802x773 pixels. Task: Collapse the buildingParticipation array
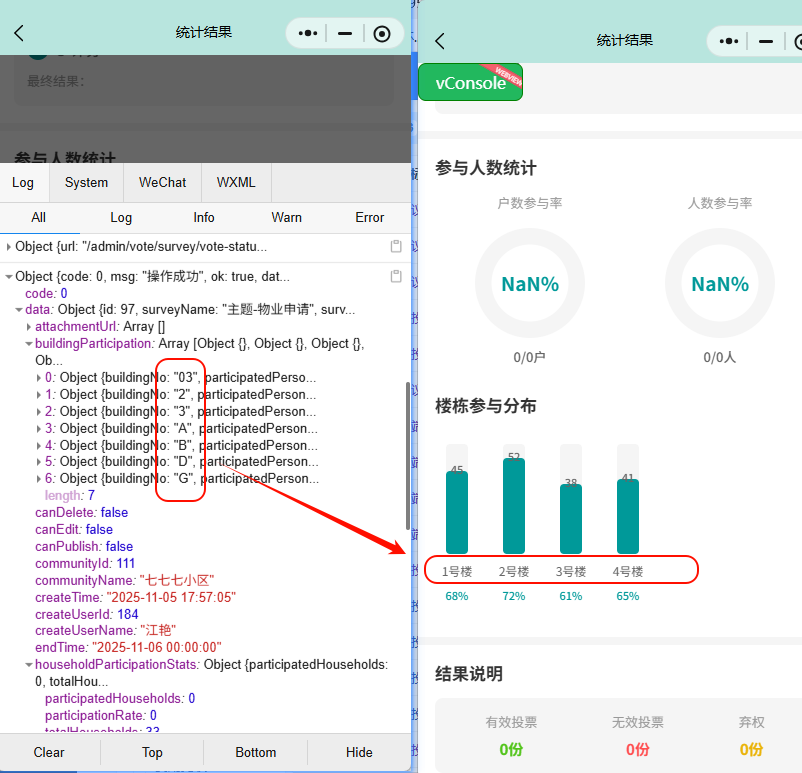click(x=29, y=344)
